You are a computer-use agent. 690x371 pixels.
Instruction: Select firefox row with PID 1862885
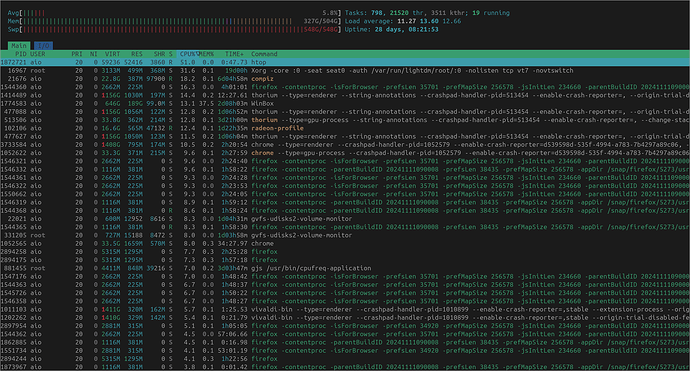pyautogui.click(x=345, y=342)
